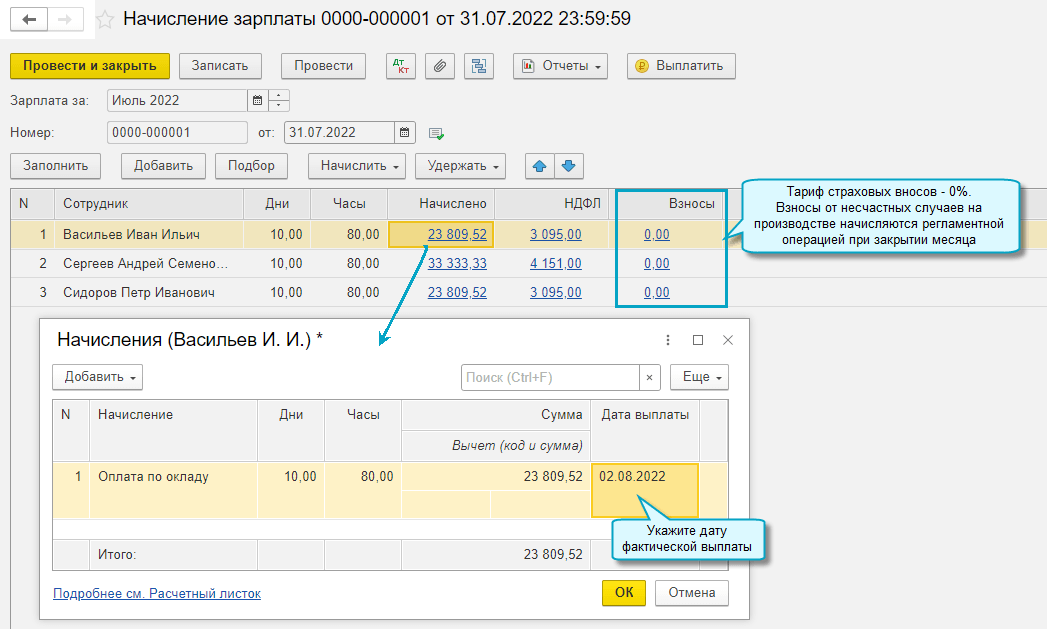The image size is (1047, 629).
Task: Expand the Отчеты dropdown menu
Action: (x=560, y=66)
